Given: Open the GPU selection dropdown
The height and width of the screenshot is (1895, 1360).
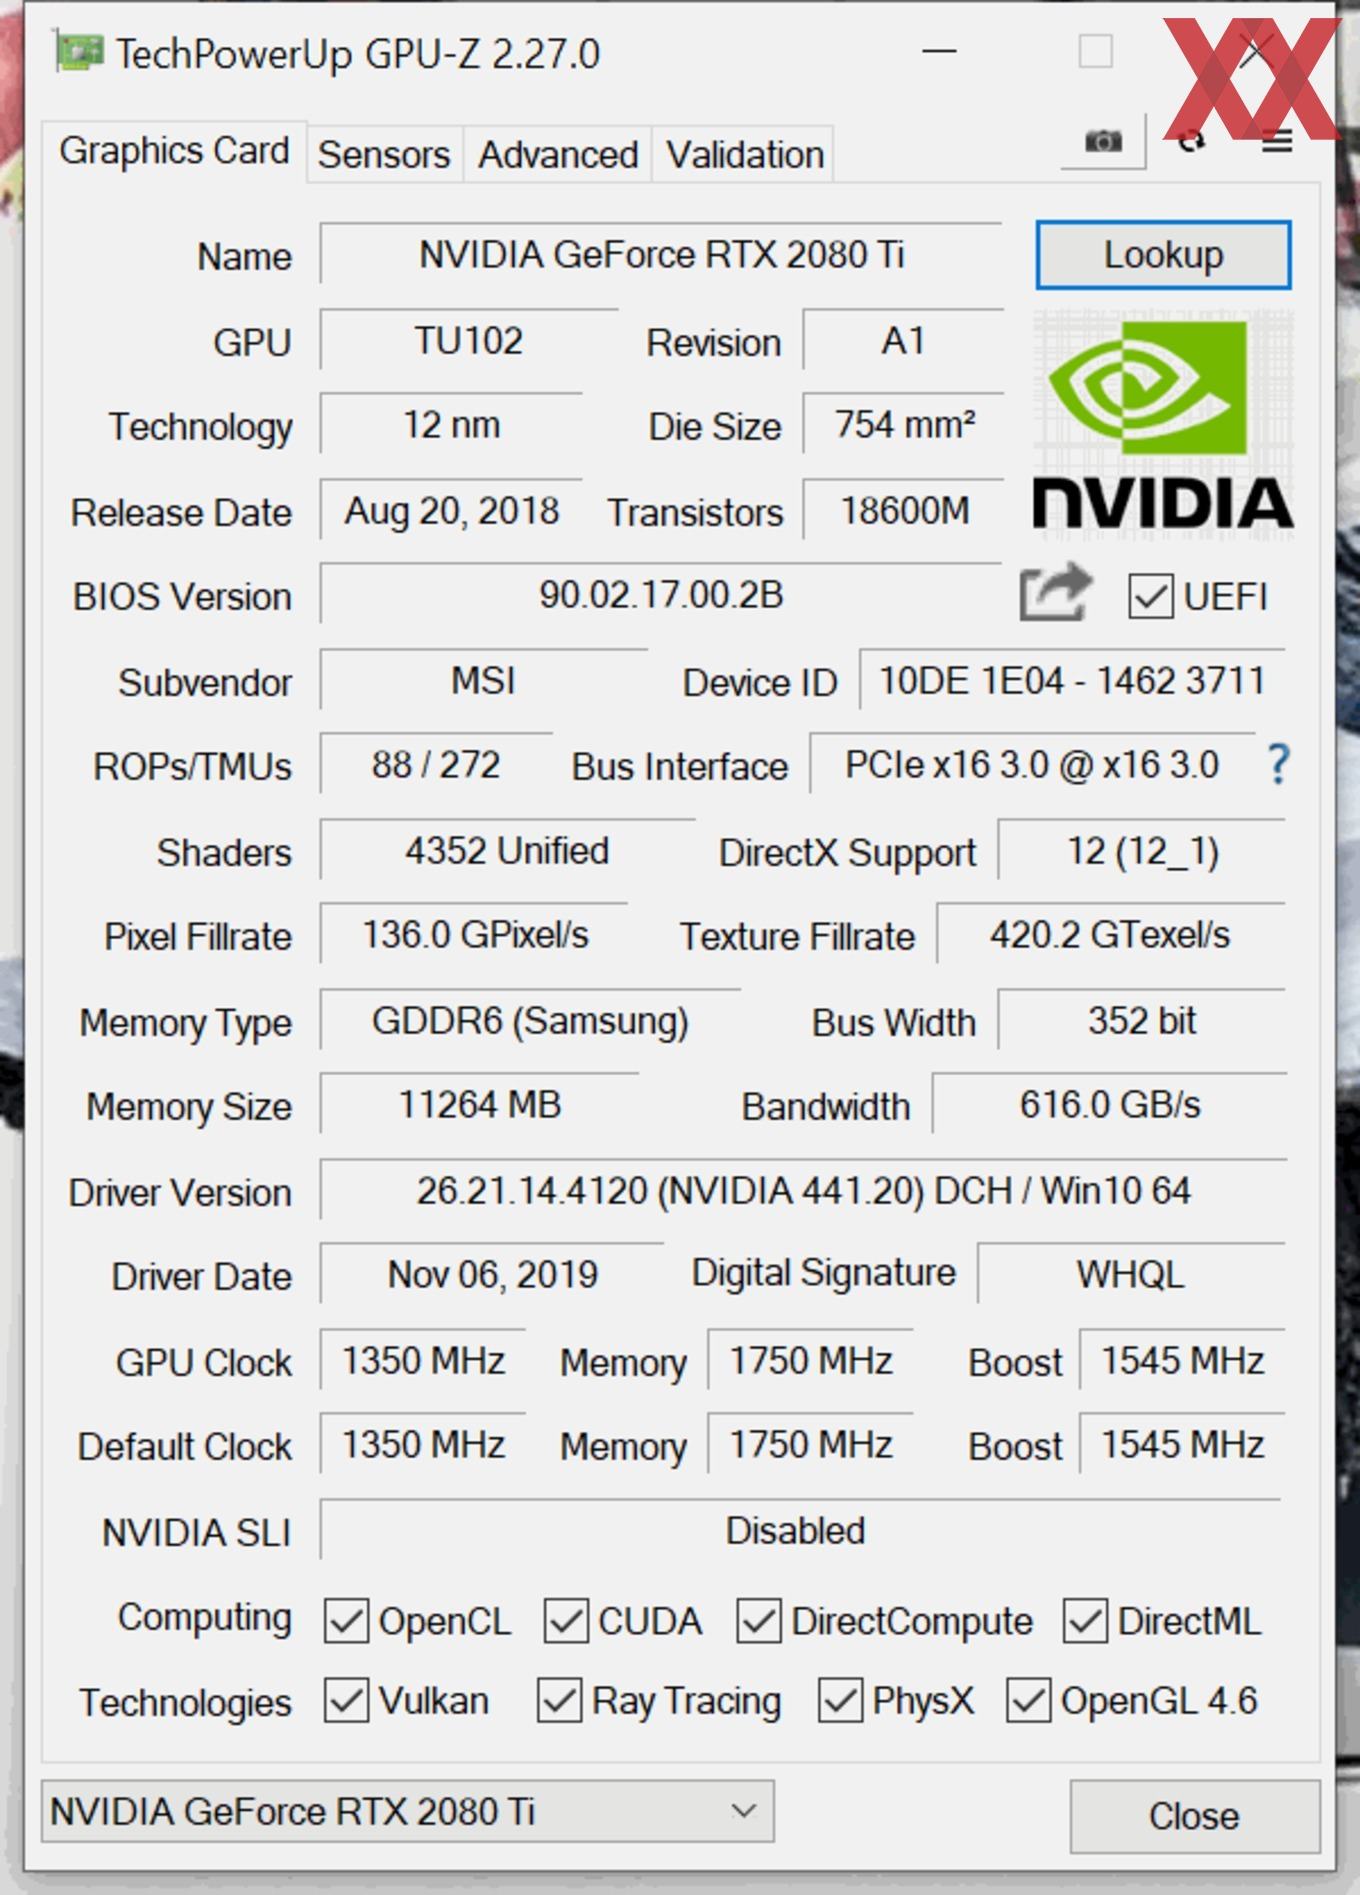Looking at the screenshot, I should coord(407,1811).
